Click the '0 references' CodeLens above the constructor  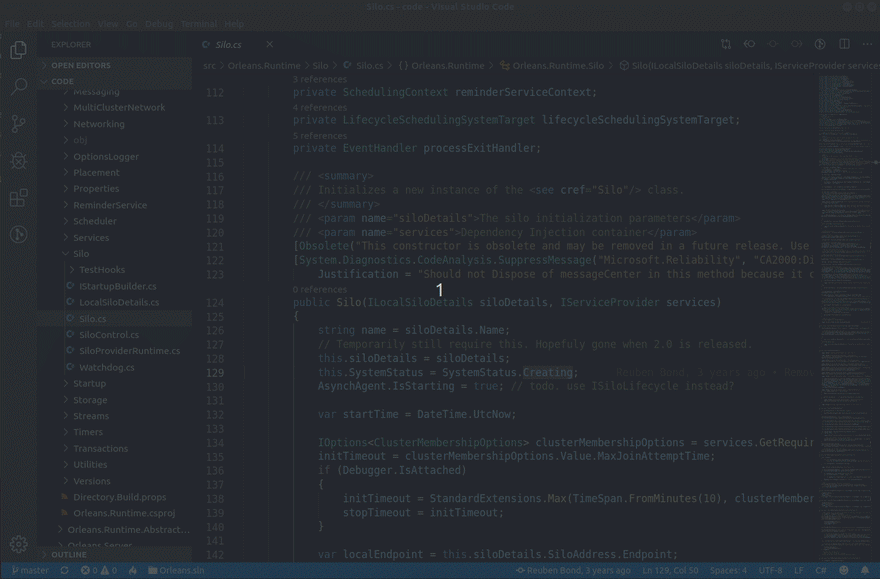(x=319, y=290)
